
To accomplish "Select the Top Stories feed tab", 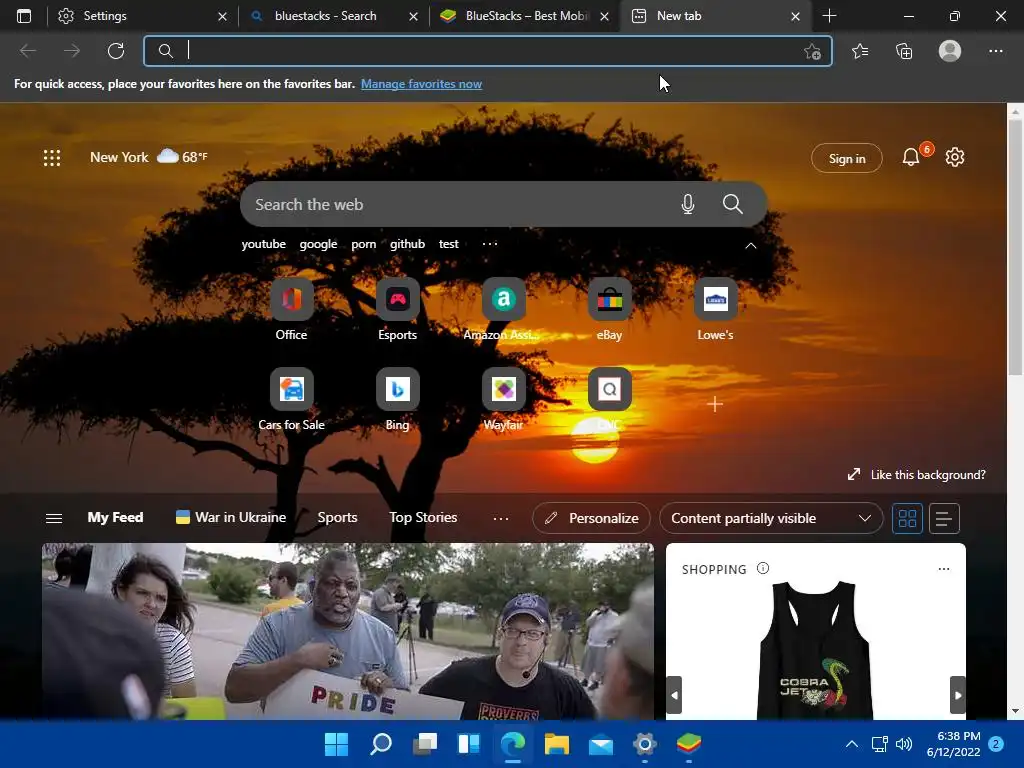I will [x=423, y=518].
